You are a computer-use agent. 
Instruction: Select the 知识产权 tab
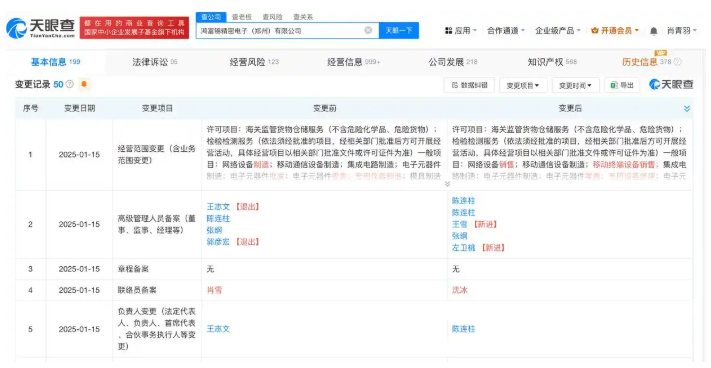point(552,62)
